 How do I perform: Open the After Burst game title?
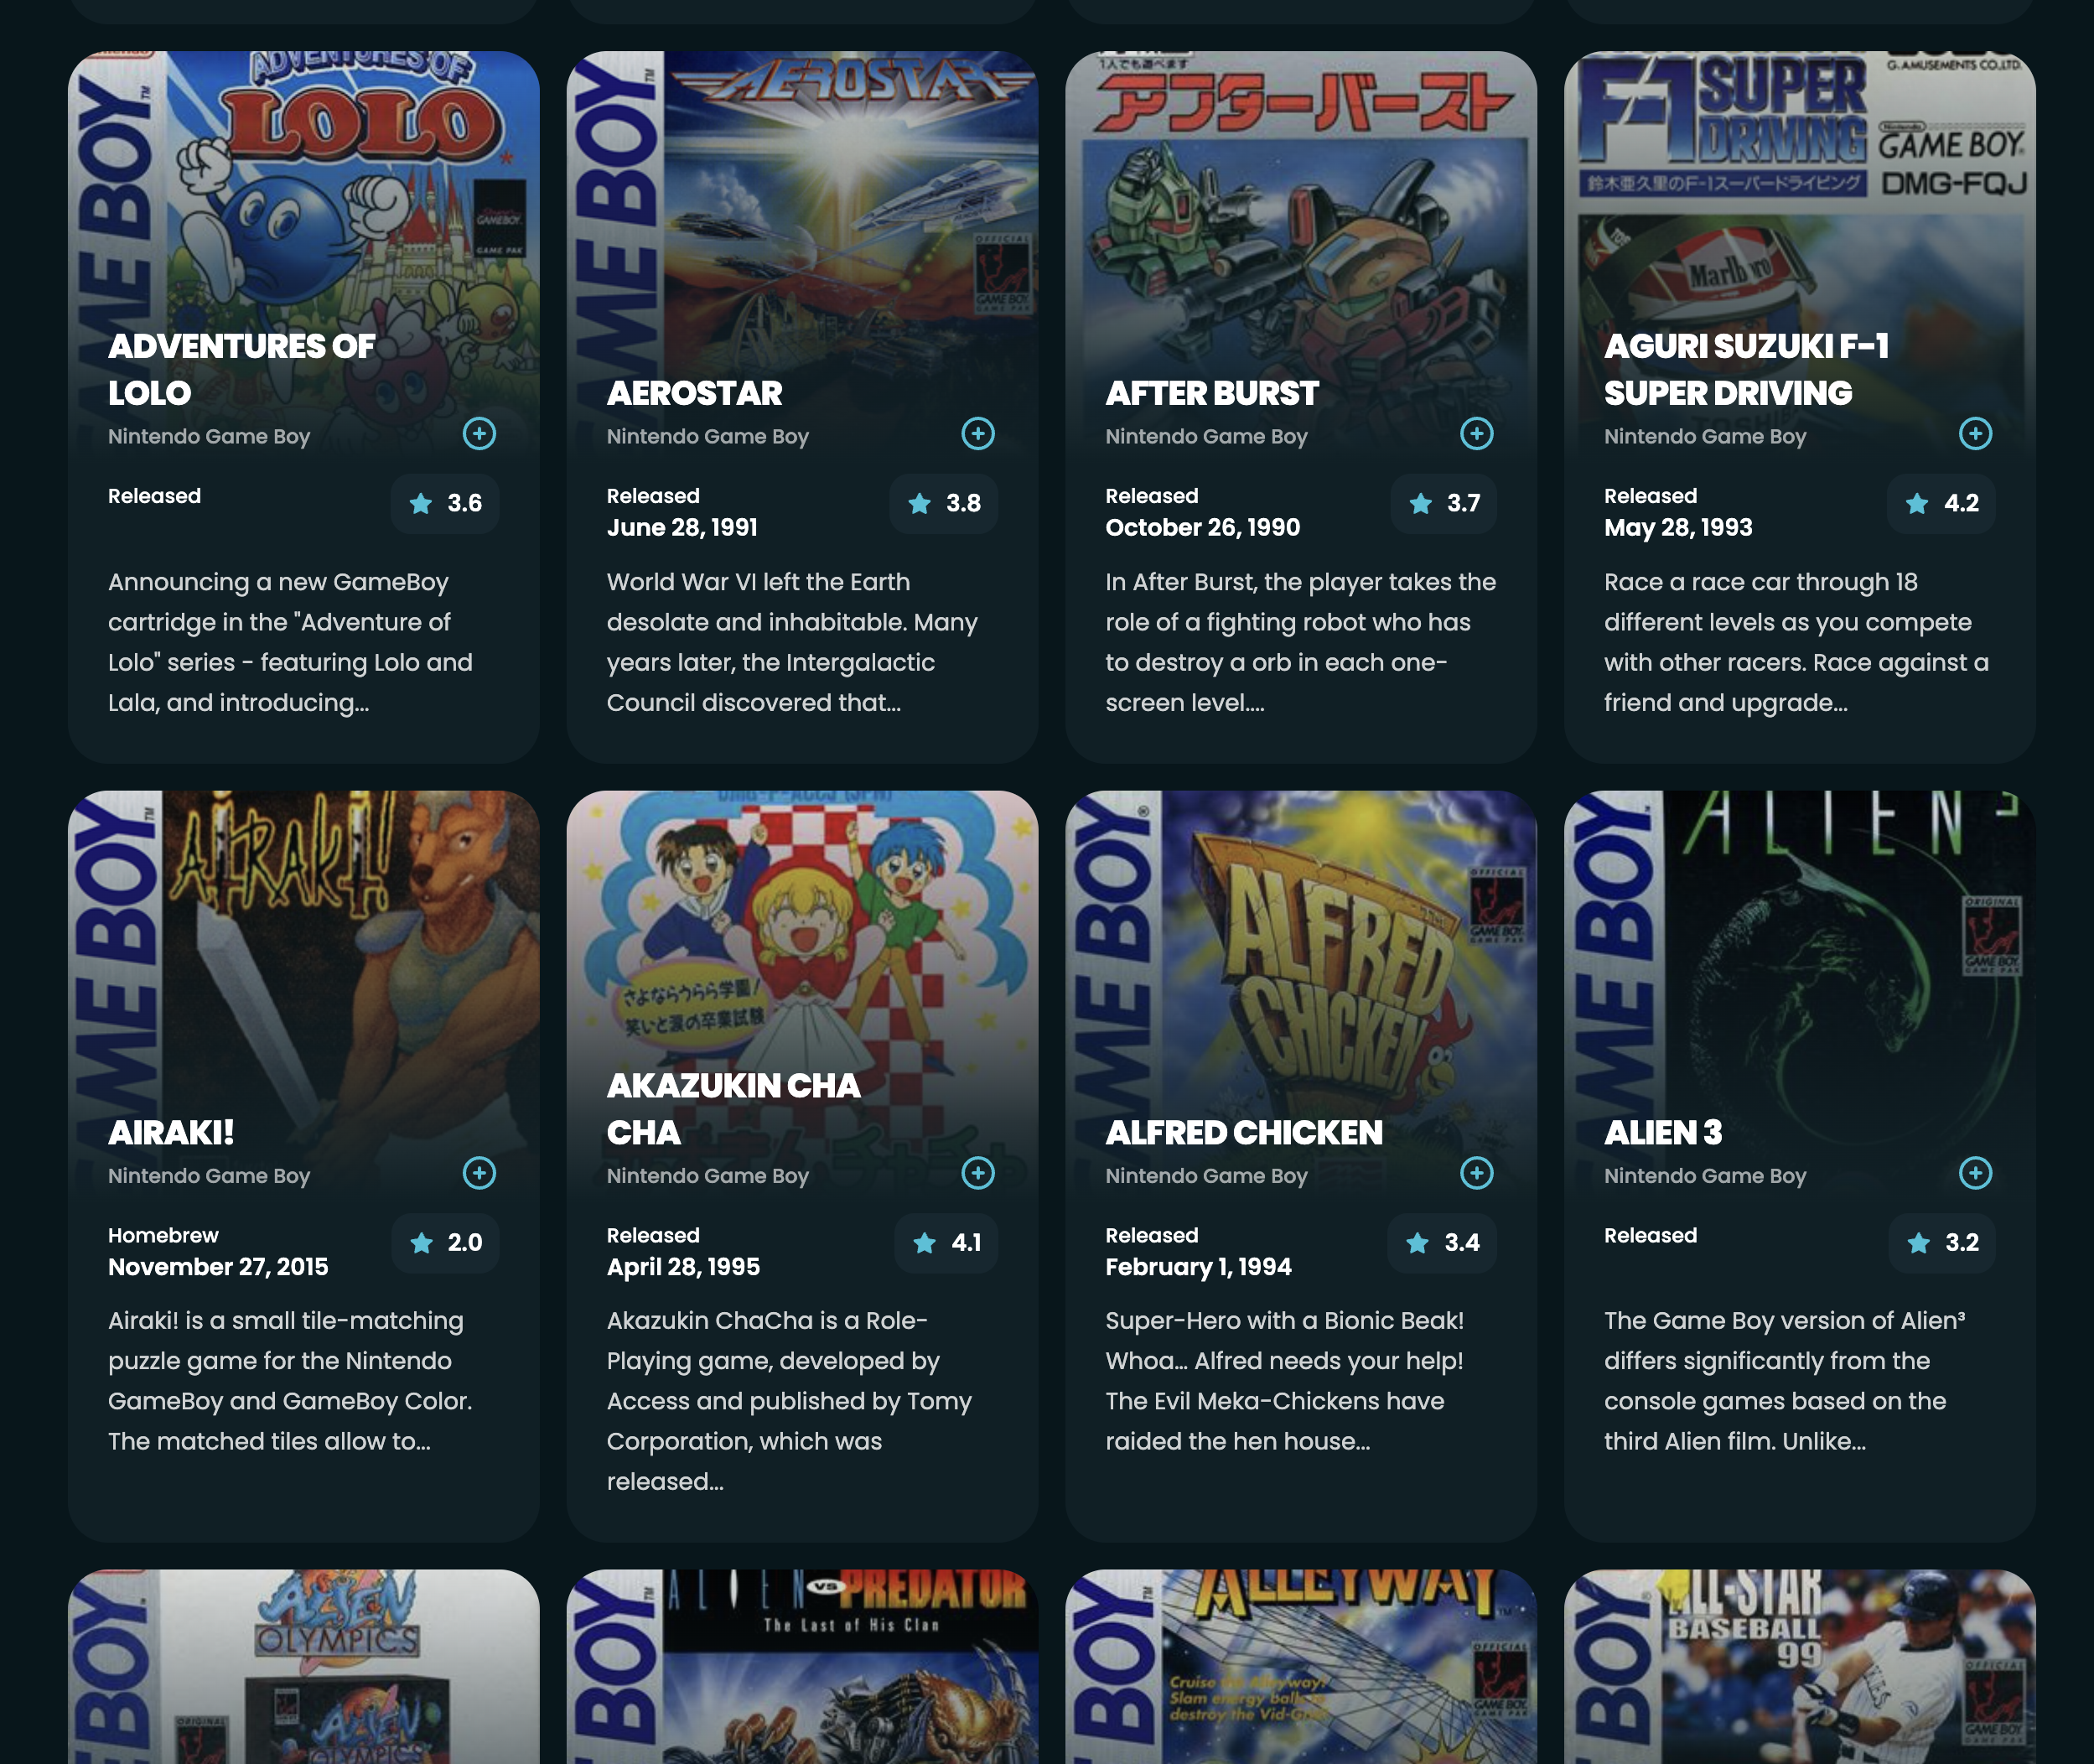pyautogui.click(x=1212, y=393)
